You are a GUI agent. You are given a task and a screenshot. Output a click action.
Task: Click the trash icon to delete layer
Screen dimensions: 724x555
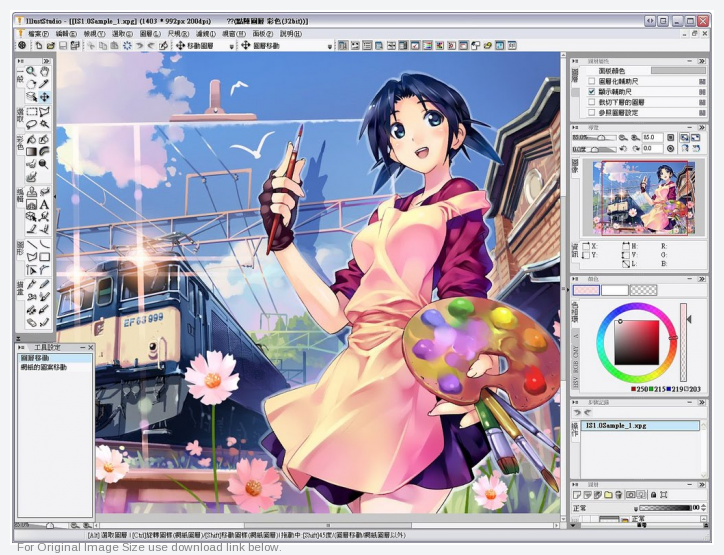tap(619, 495)
